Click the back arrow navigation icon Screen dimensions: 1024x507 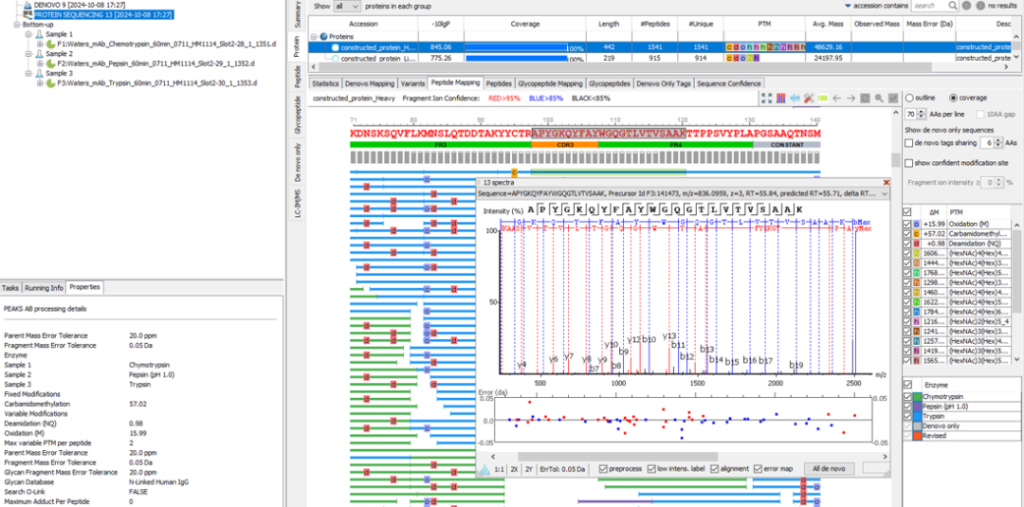838,98
